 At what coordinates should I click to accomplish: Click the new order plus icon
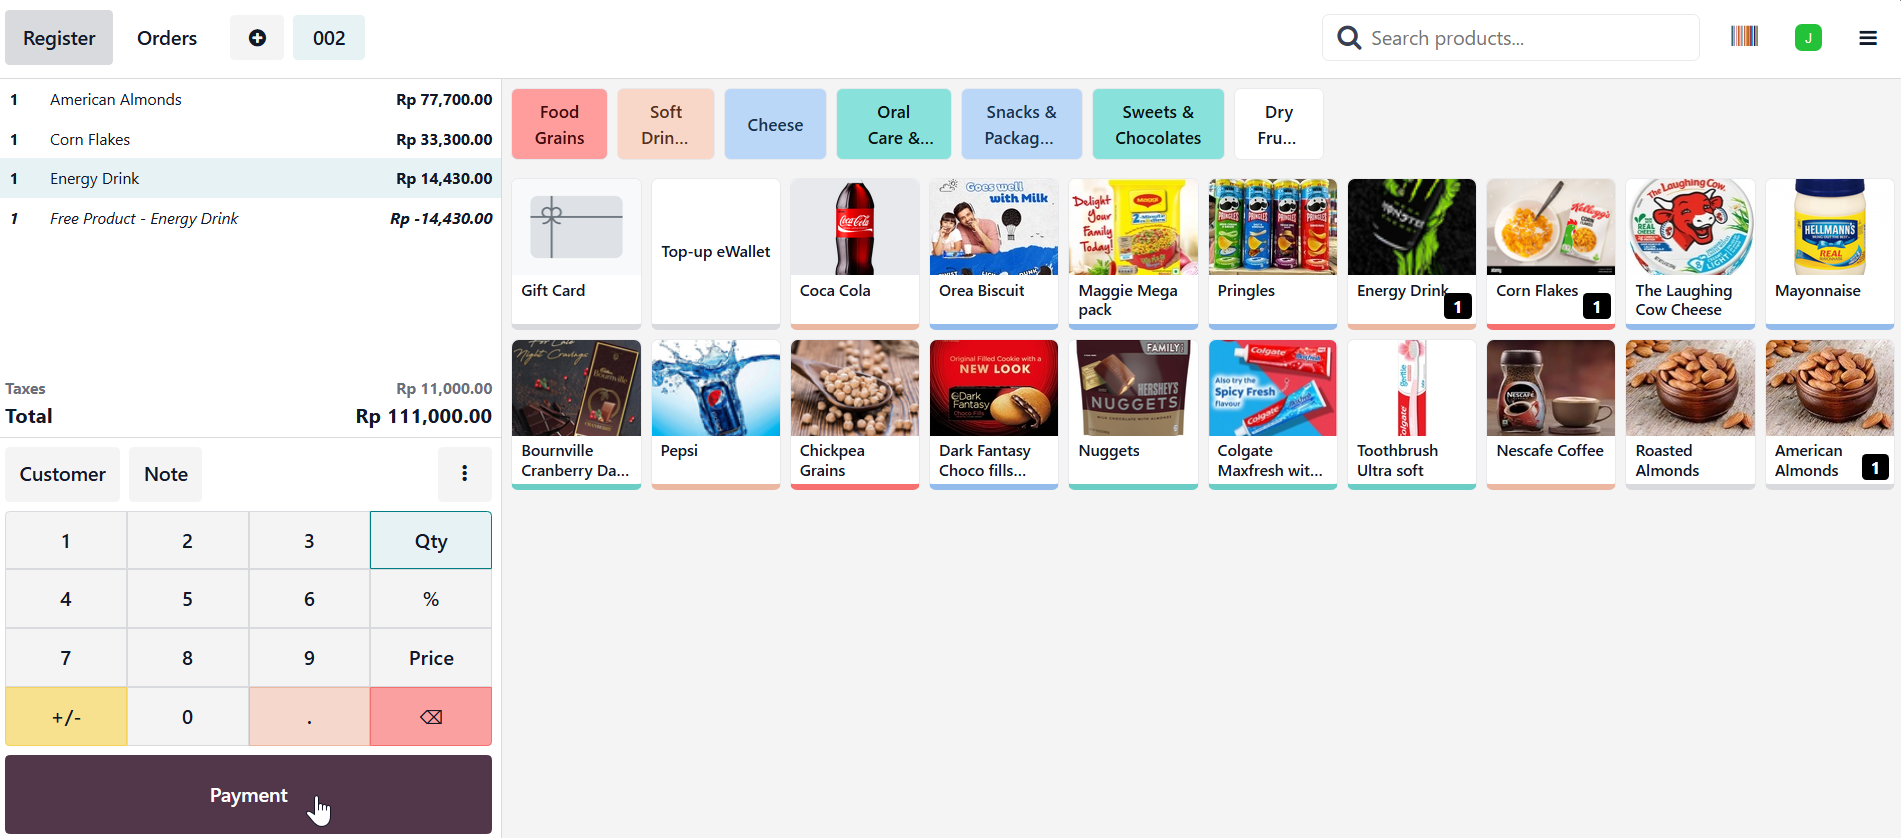257,38
